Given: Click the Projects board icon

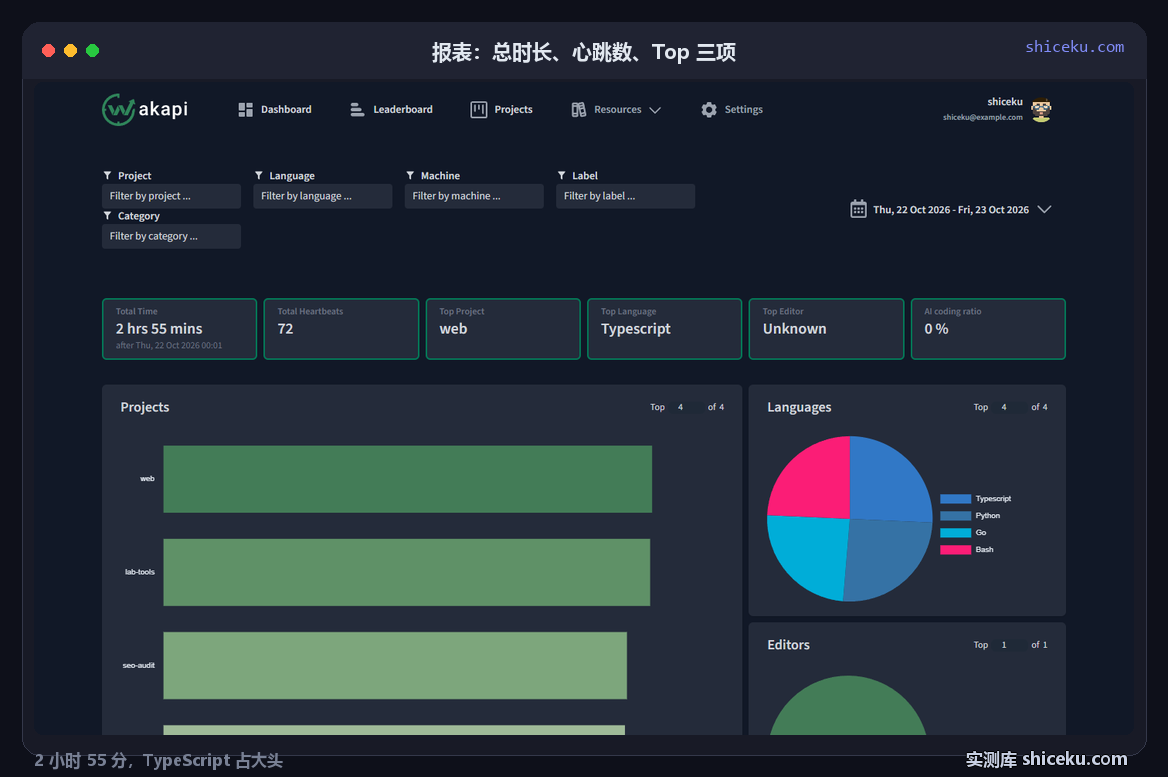Looking at the screenshot, I should pyautogui.click(x=478, y=110).
